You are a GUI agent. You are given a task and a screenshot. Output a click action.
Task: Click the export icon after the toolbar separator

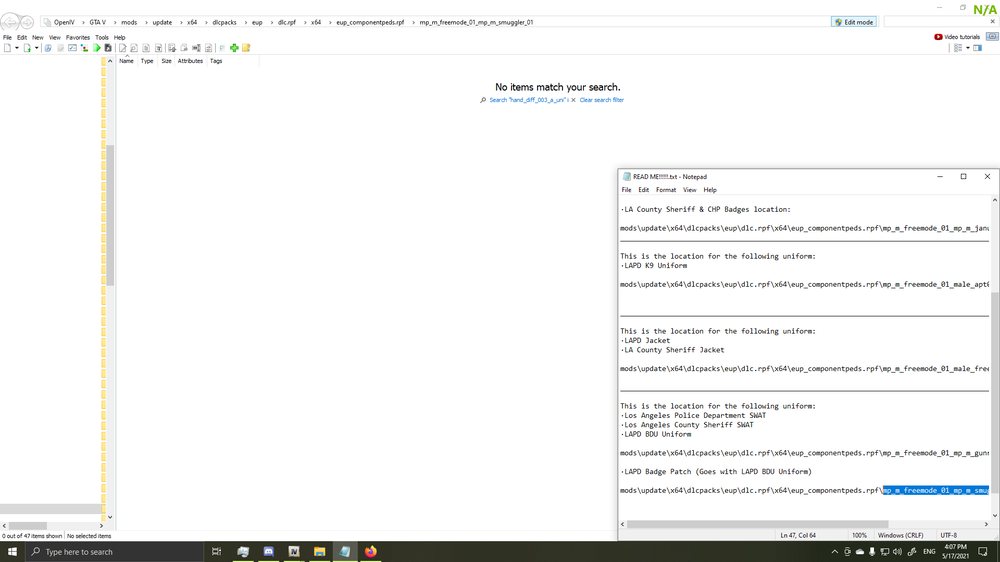pyautogui.click(x=172, y=48)
